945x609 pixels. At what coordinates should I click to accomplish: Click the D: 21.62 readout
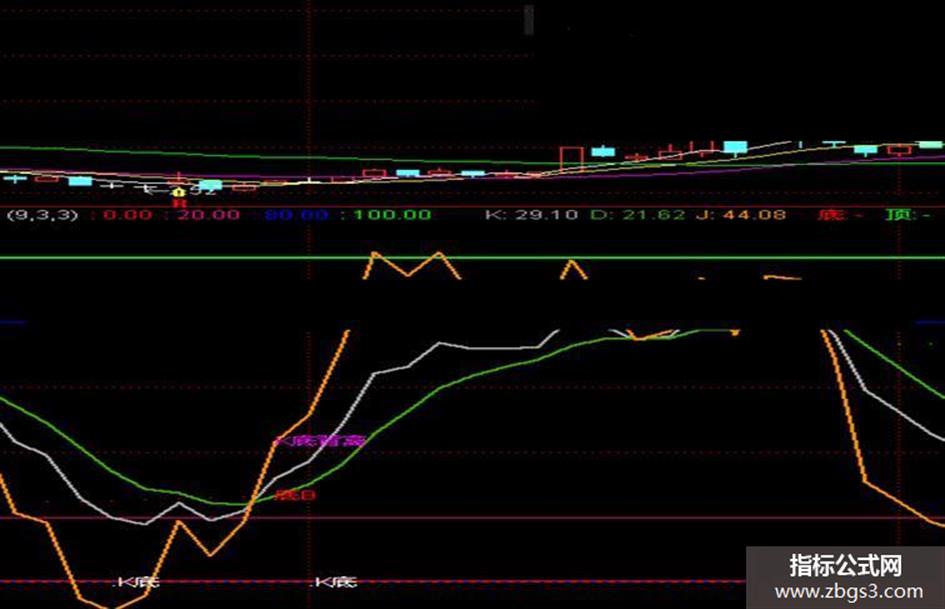638,215
